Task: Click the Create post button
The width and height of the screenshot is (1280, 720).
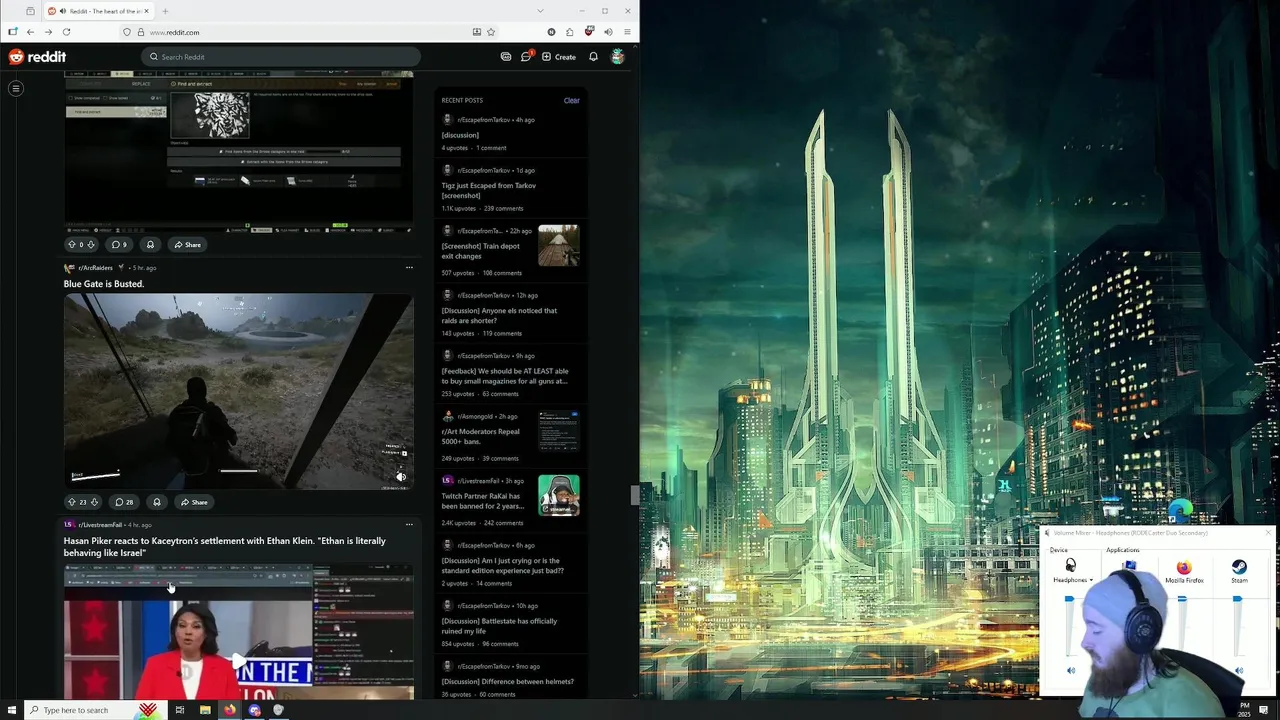Action: (x=559, y=57)
